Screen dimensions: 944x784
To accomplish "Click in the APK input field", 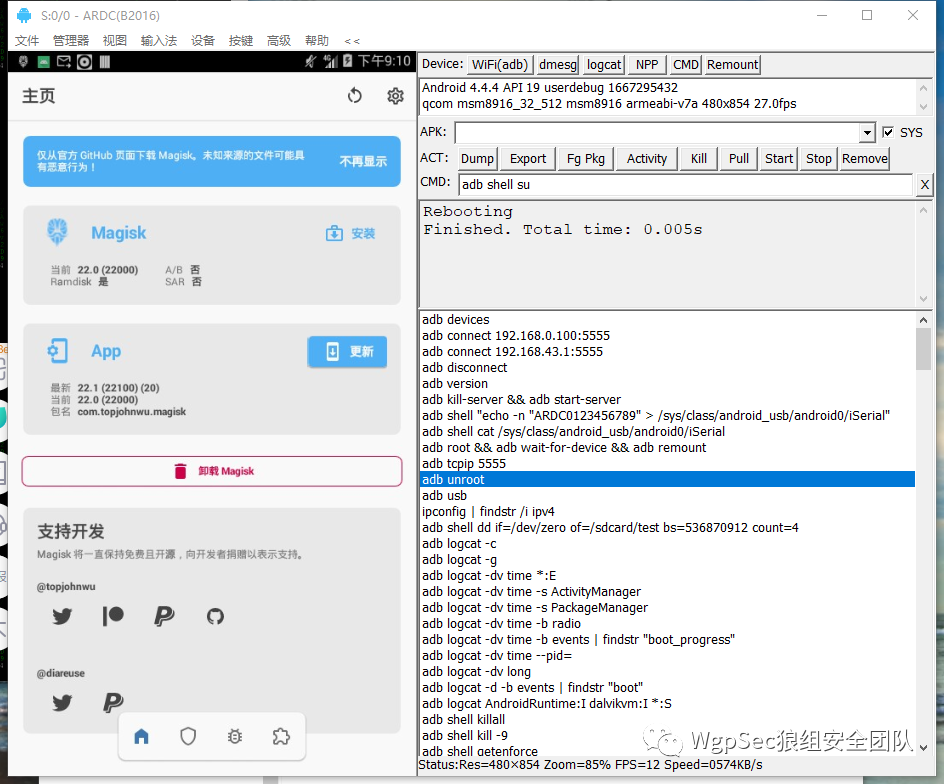I will click(x=658, y=132).
